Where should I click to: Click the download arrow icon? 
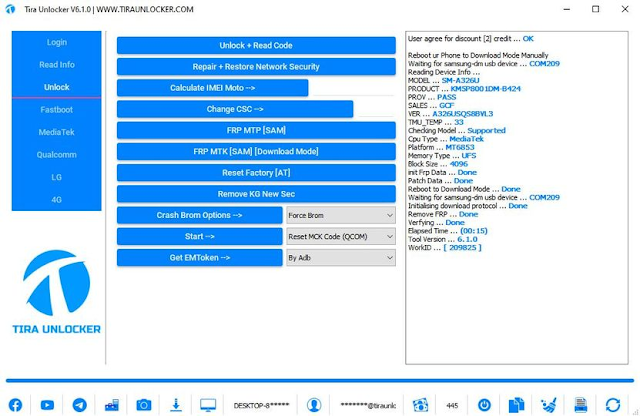[x=176, y=405]
